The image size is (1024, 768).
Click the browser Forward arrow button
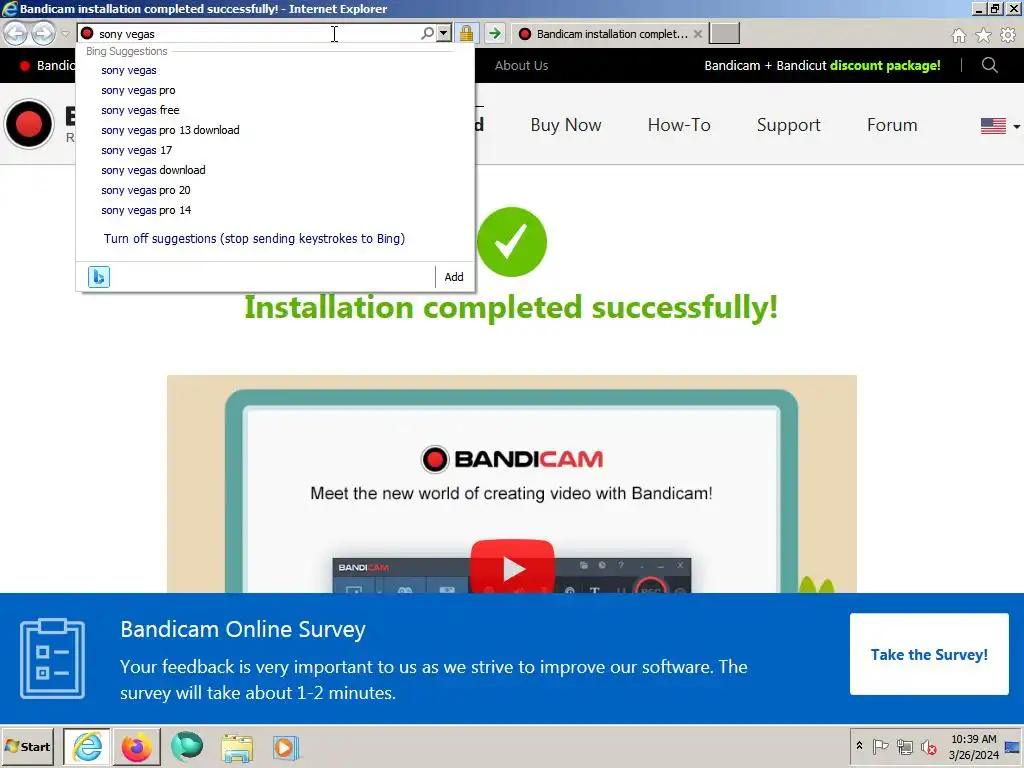(44, 33)
